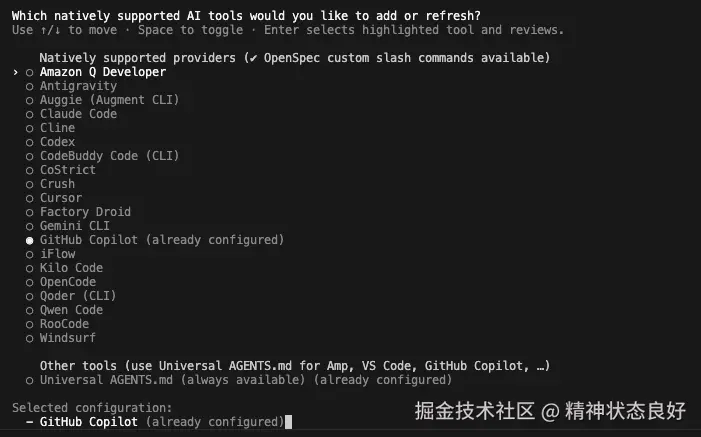Click the Codex provider entry
The image size is (701, 437).
(57, 142)
